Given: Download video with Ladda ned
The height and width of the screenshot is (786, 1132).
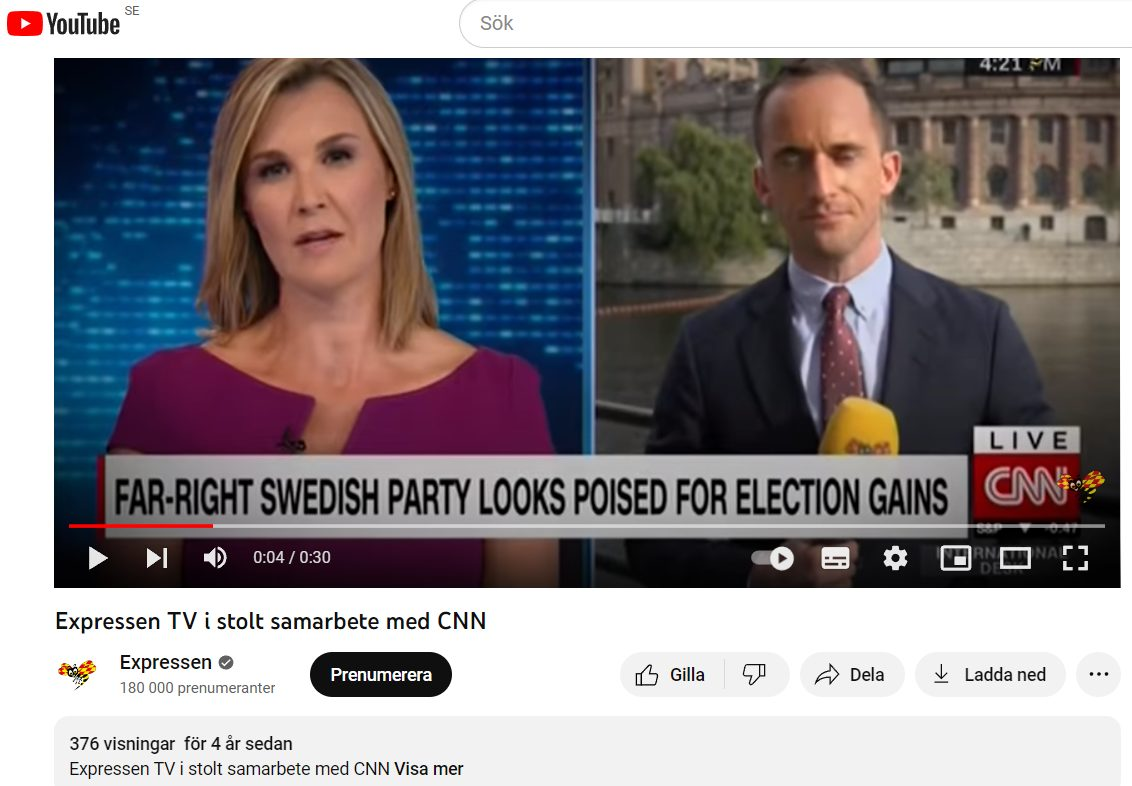Looking at the screenshot, I should pos(990,675).
